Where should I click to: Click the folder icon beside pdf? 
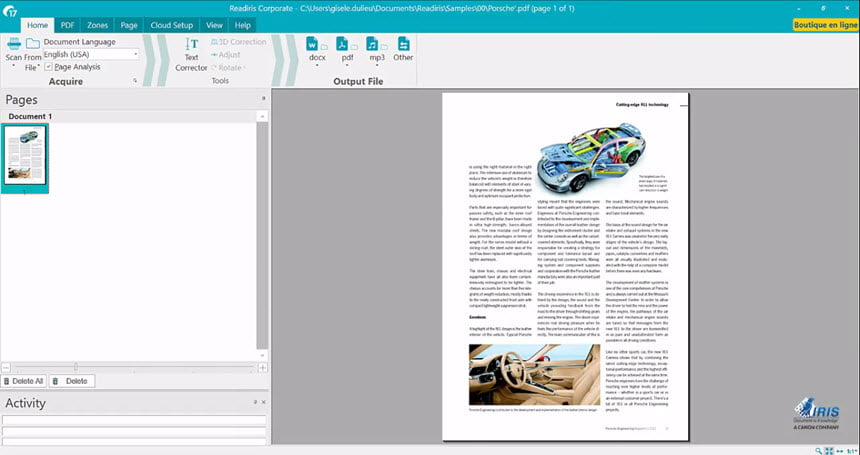pyautogui.click(x=354, y=47)
